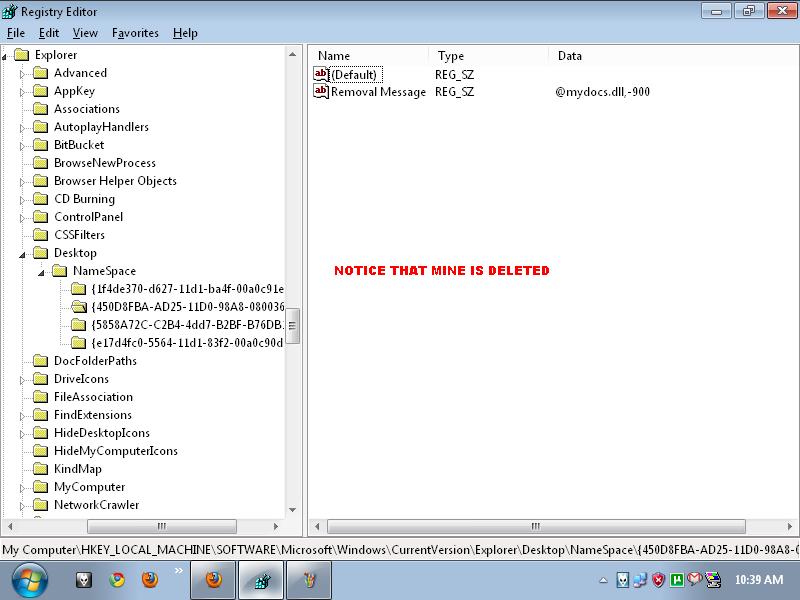Select the (Default) value name

click(x=356, y=75)
